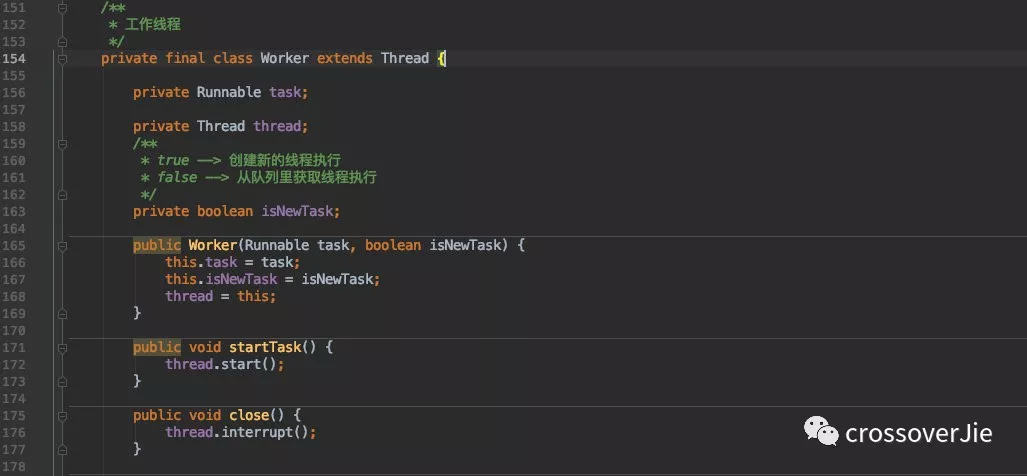Click the void keyword on line 171
Viewport: 1027px width, 476px height.
tap(204, 347)
